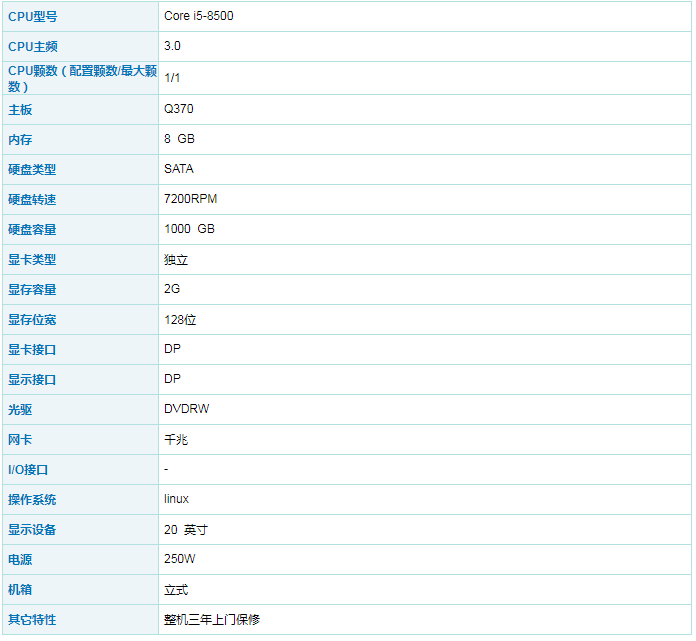Select the '1000 GB' capacity value
696x641 pixels.
[190, 229]
